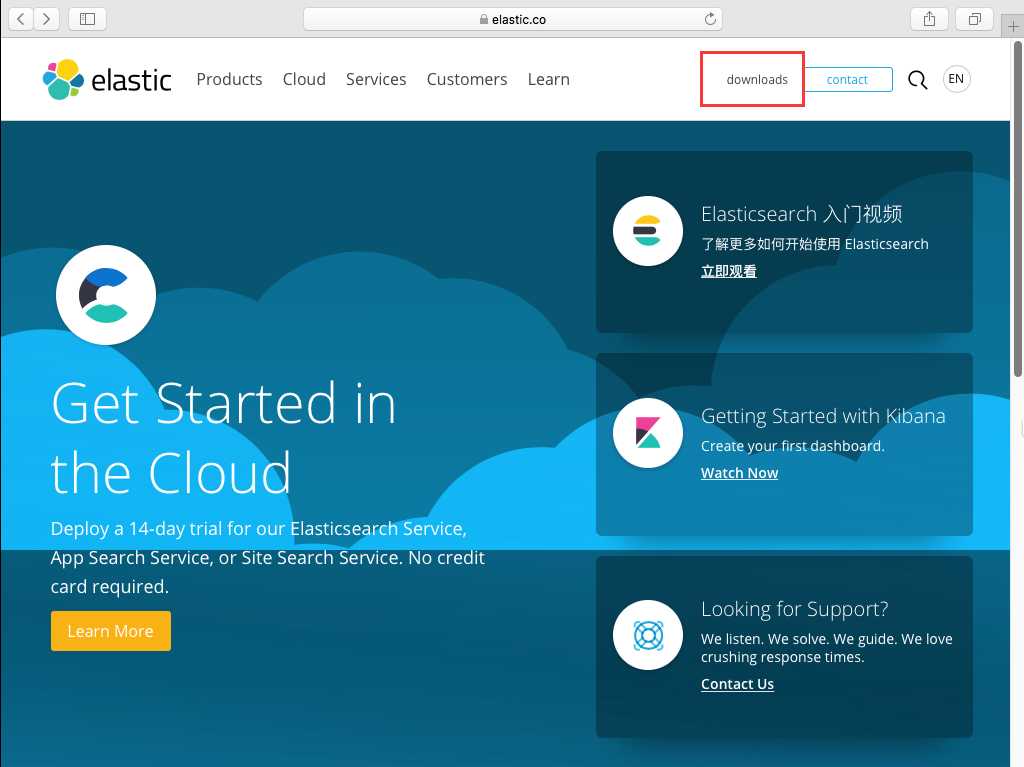Open a new tab with the plus button
Screen dimensions: 1024x767
point(1013,27)
